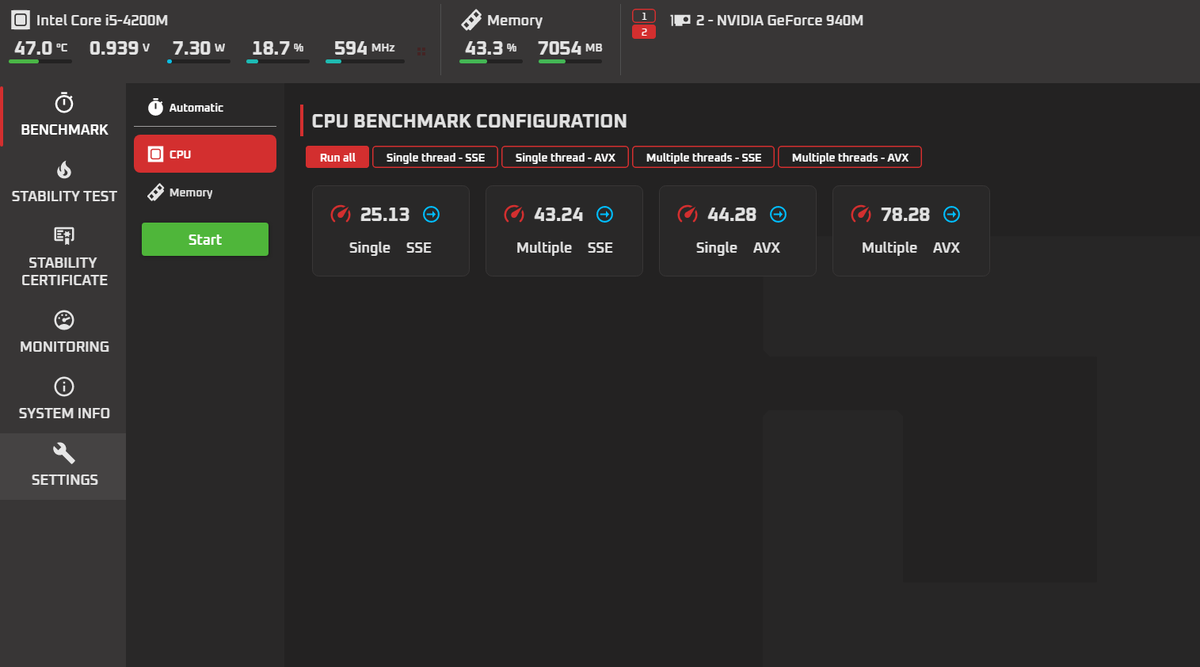Viewport: 1200px width, 667px height.
Task: Select Single thread - SSE test
Action: [x=435, y=157]
